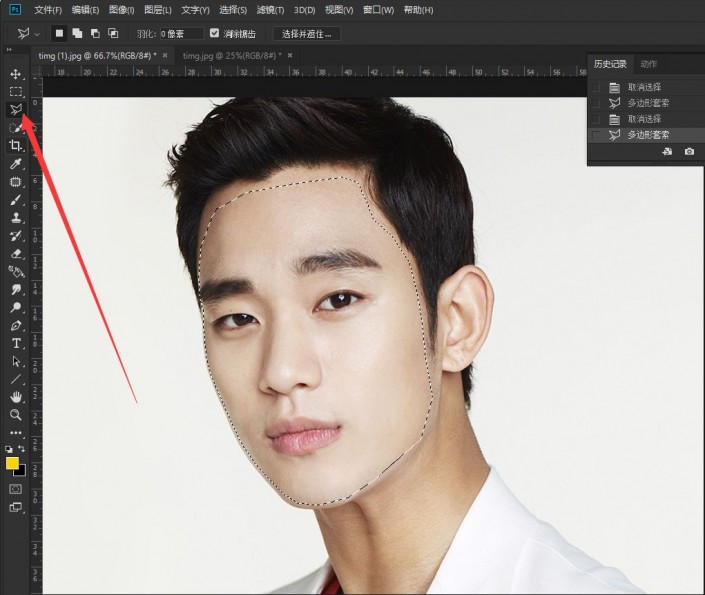Viewport: 705px width, 595px height.
Task: Select the Move tool
Action: tap(16, 74)
